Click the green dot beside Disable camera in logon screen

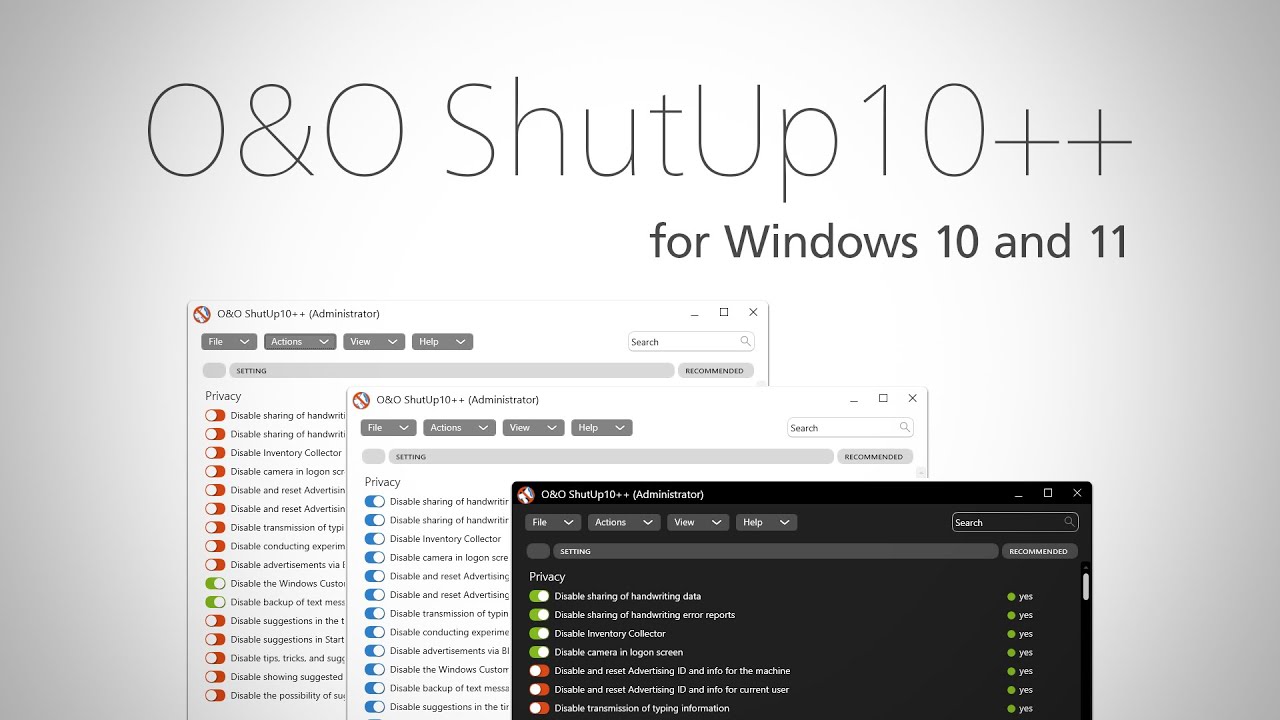point(1010,652)
